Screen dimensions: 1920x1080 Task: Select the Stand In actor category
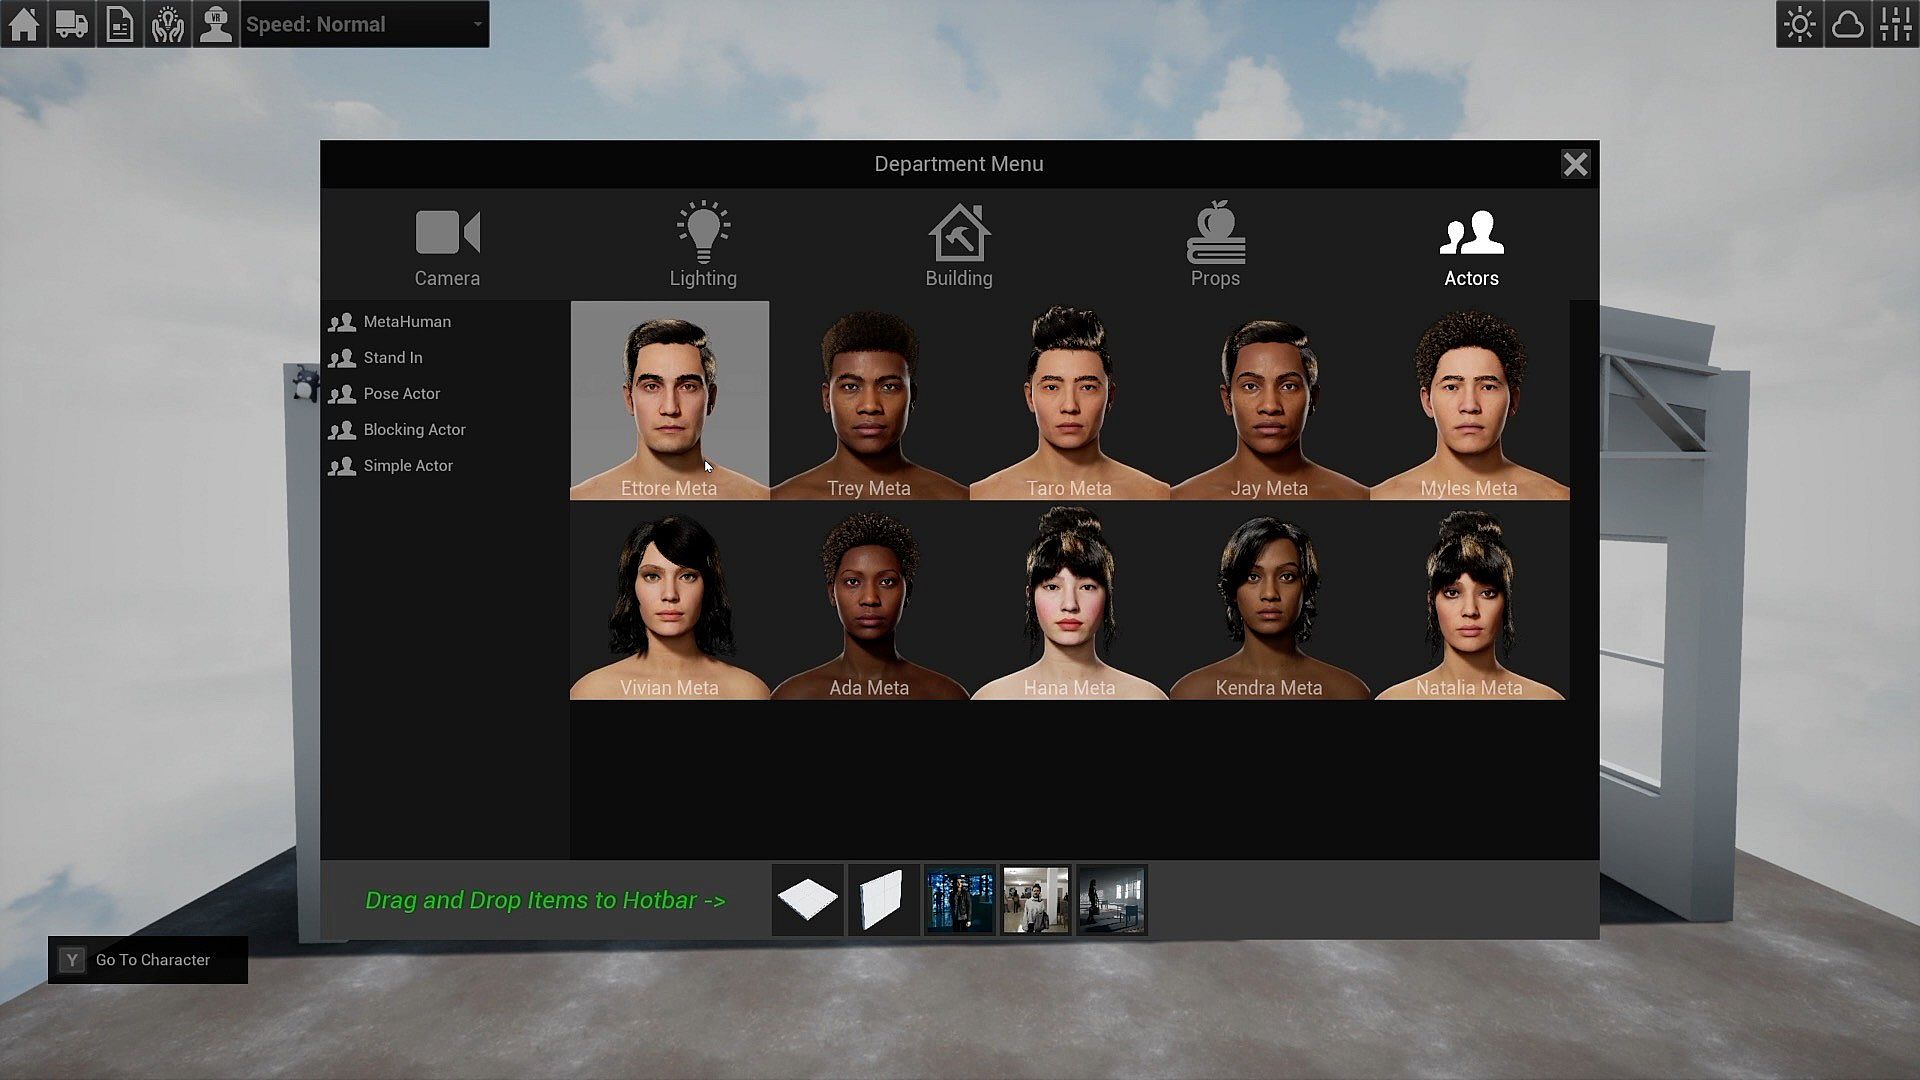392,358
